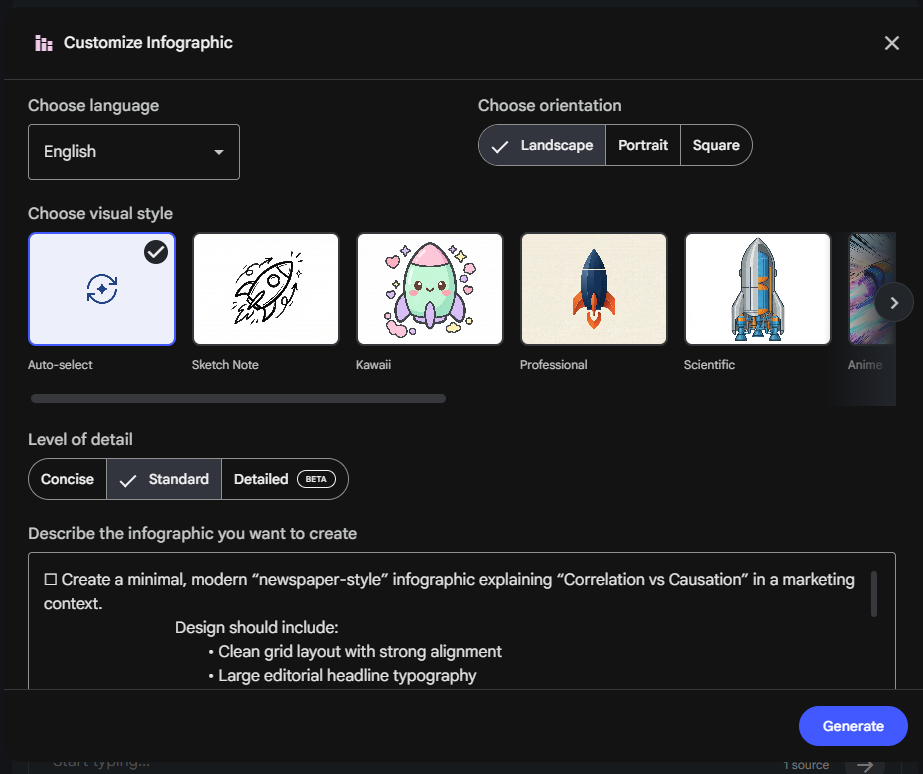Click the visual style horizontal scrollbar
The image size is (923, 774).
pos(238,398)
